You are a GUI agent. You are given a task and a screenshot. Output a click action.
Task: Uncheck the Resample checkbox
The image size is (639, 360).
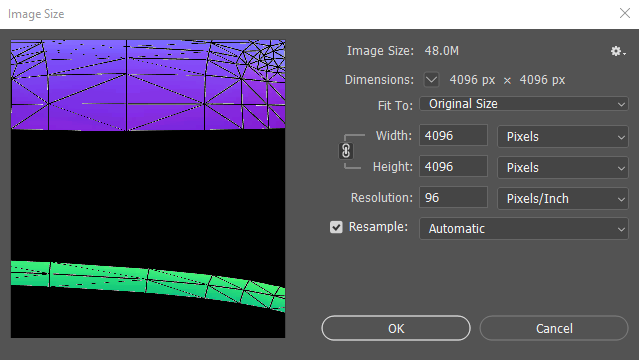pos(336,227)
